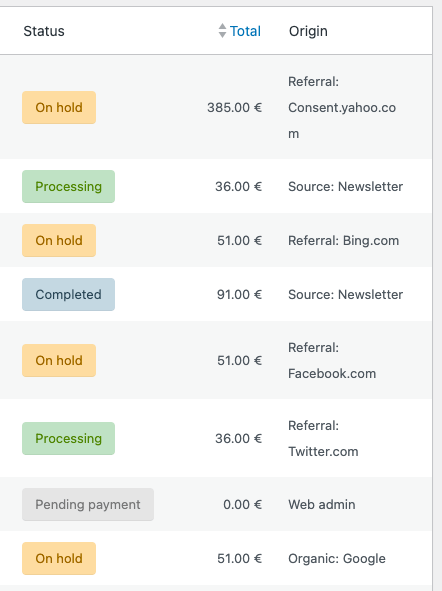The height and width of the screenshot is (591, 442).
Task: Click On hold badge in Facebook.com row
Action: [59, 360]
